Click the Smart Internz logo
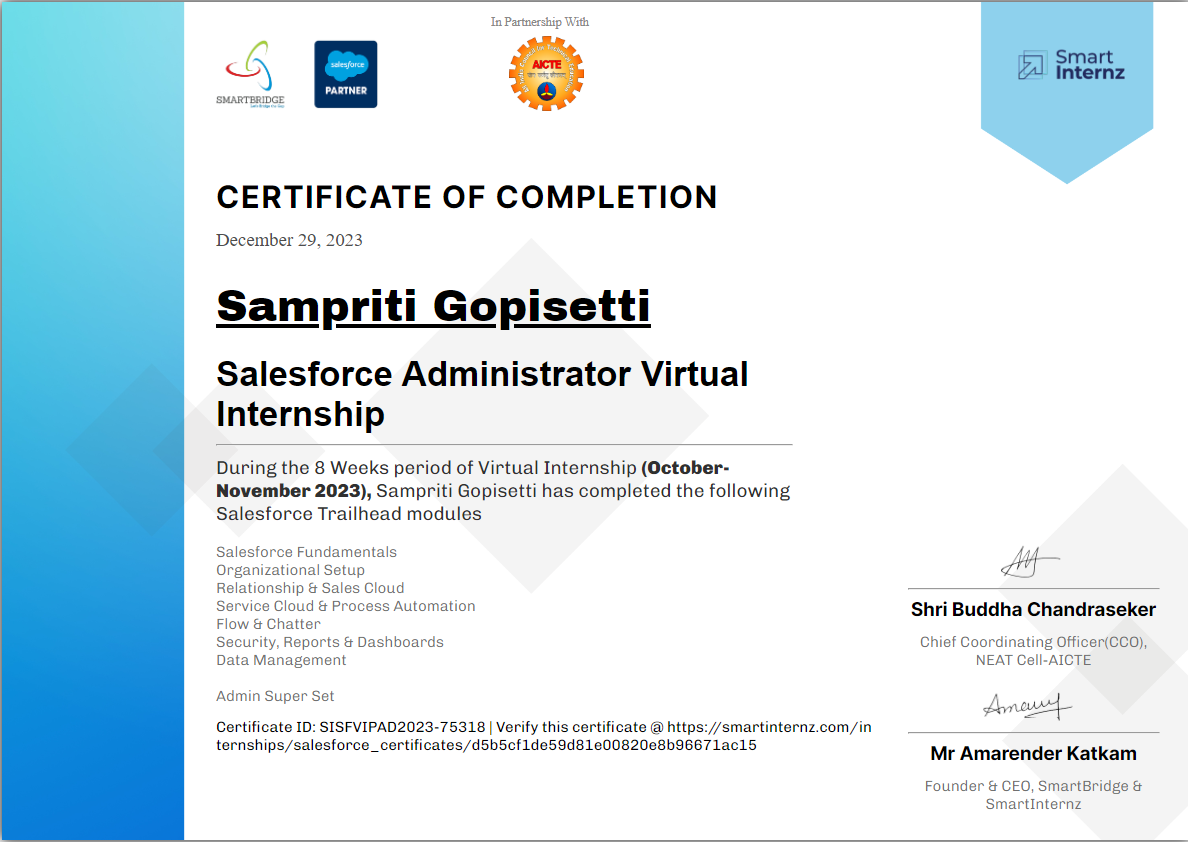This screenshot has width=1188, height=842. 1071,65
